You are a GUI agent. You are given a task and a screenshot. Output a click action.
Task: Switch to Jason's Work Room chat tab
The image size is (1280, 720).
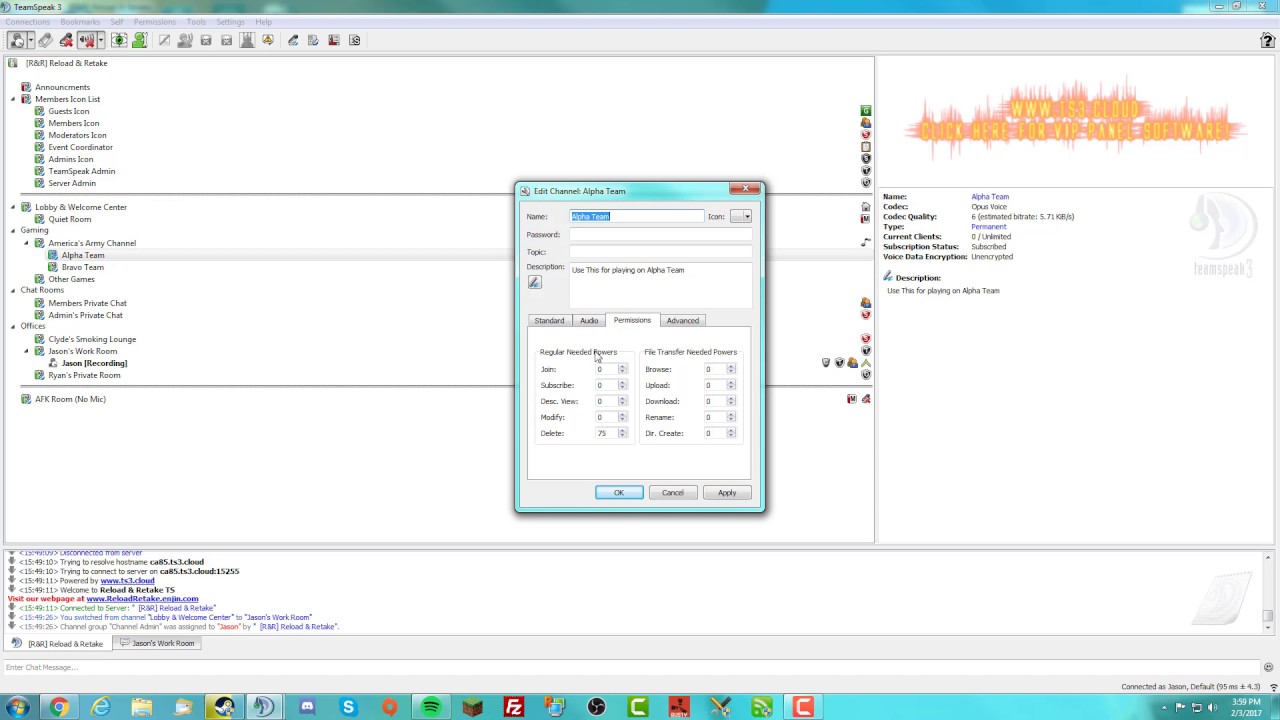tap(157, 643)
